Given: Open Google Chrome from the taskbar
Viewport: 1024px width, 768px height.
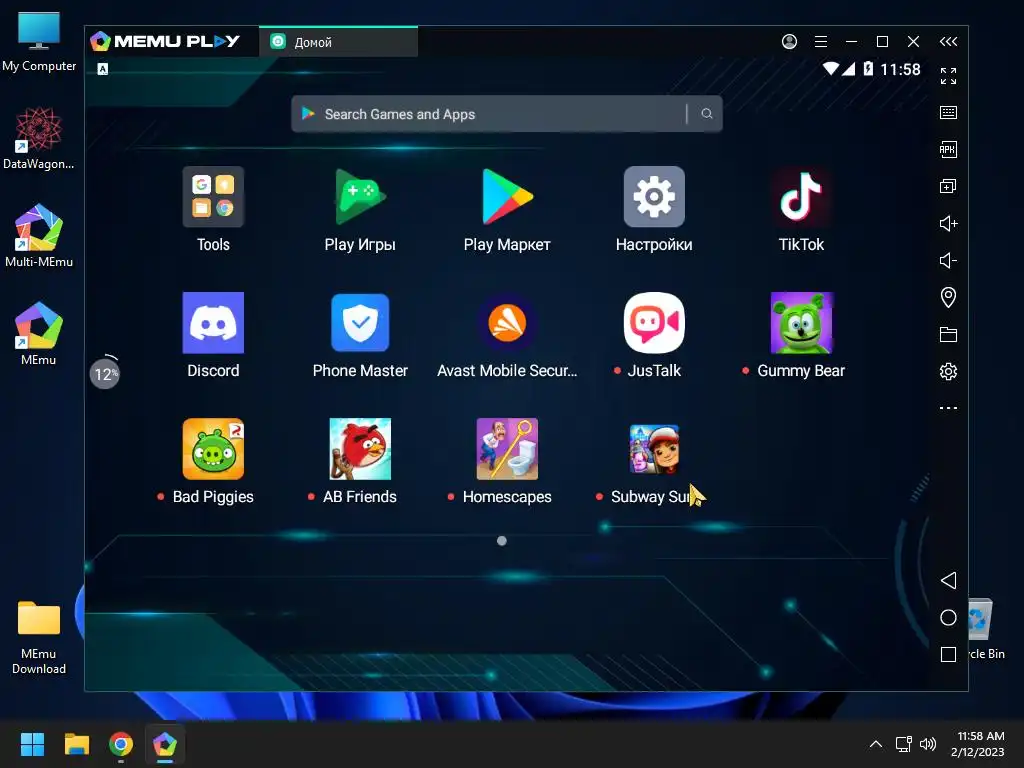Looking at the screenshot, I should [121, 744].
